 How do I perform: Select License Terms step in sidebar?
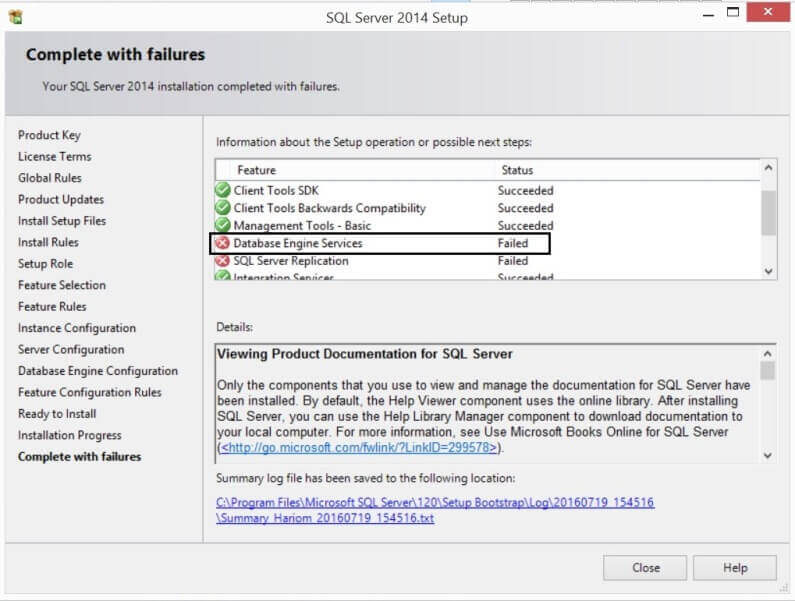(55, 156)
